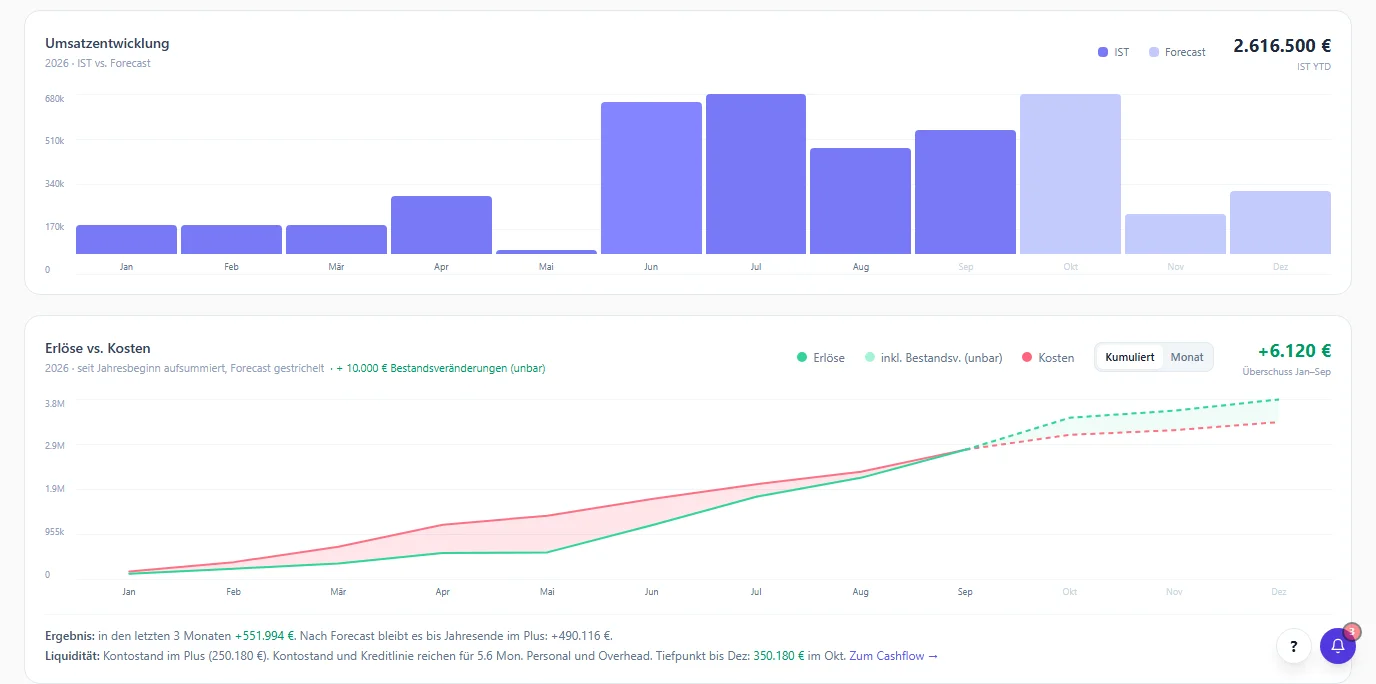Click the Dez forecast bar in Umsatzentwicklung

click(1280, 222)
